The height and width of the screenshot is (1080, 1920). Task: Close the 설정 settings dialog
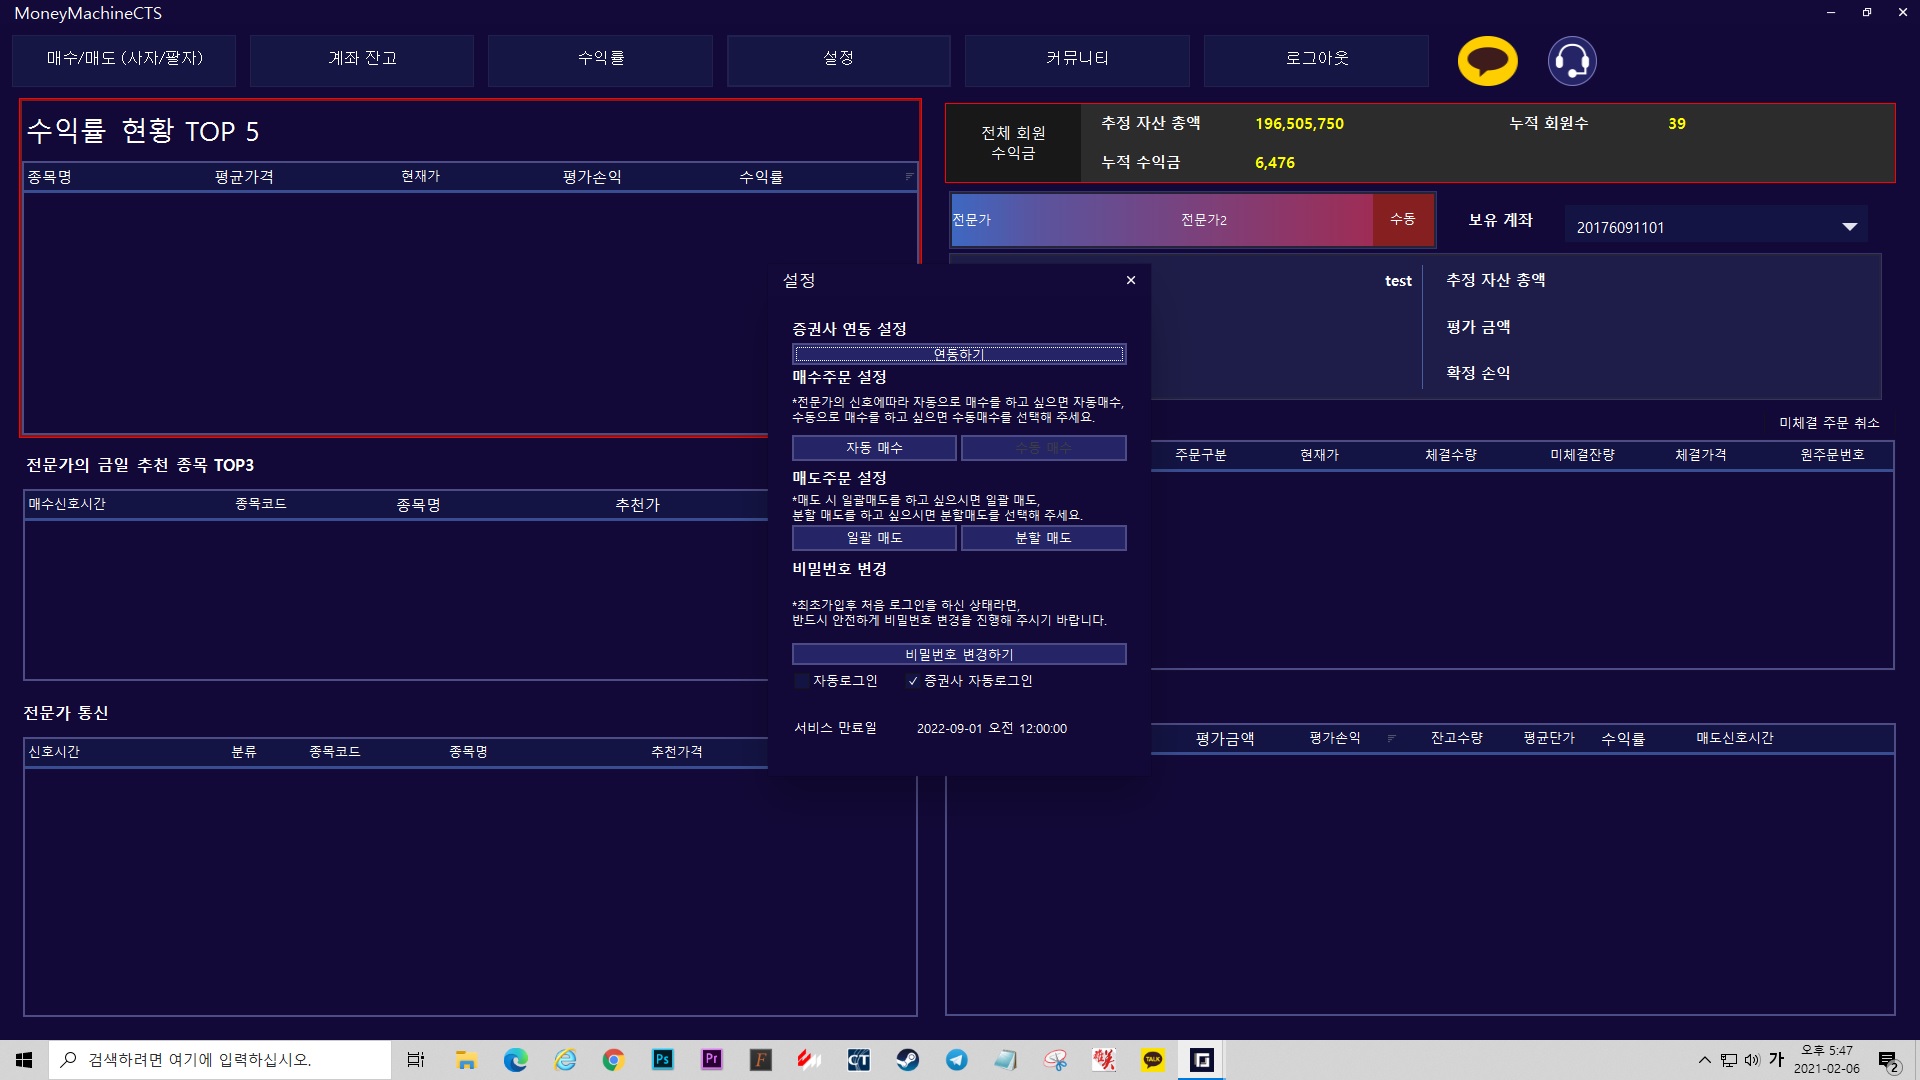point(1131,280)
